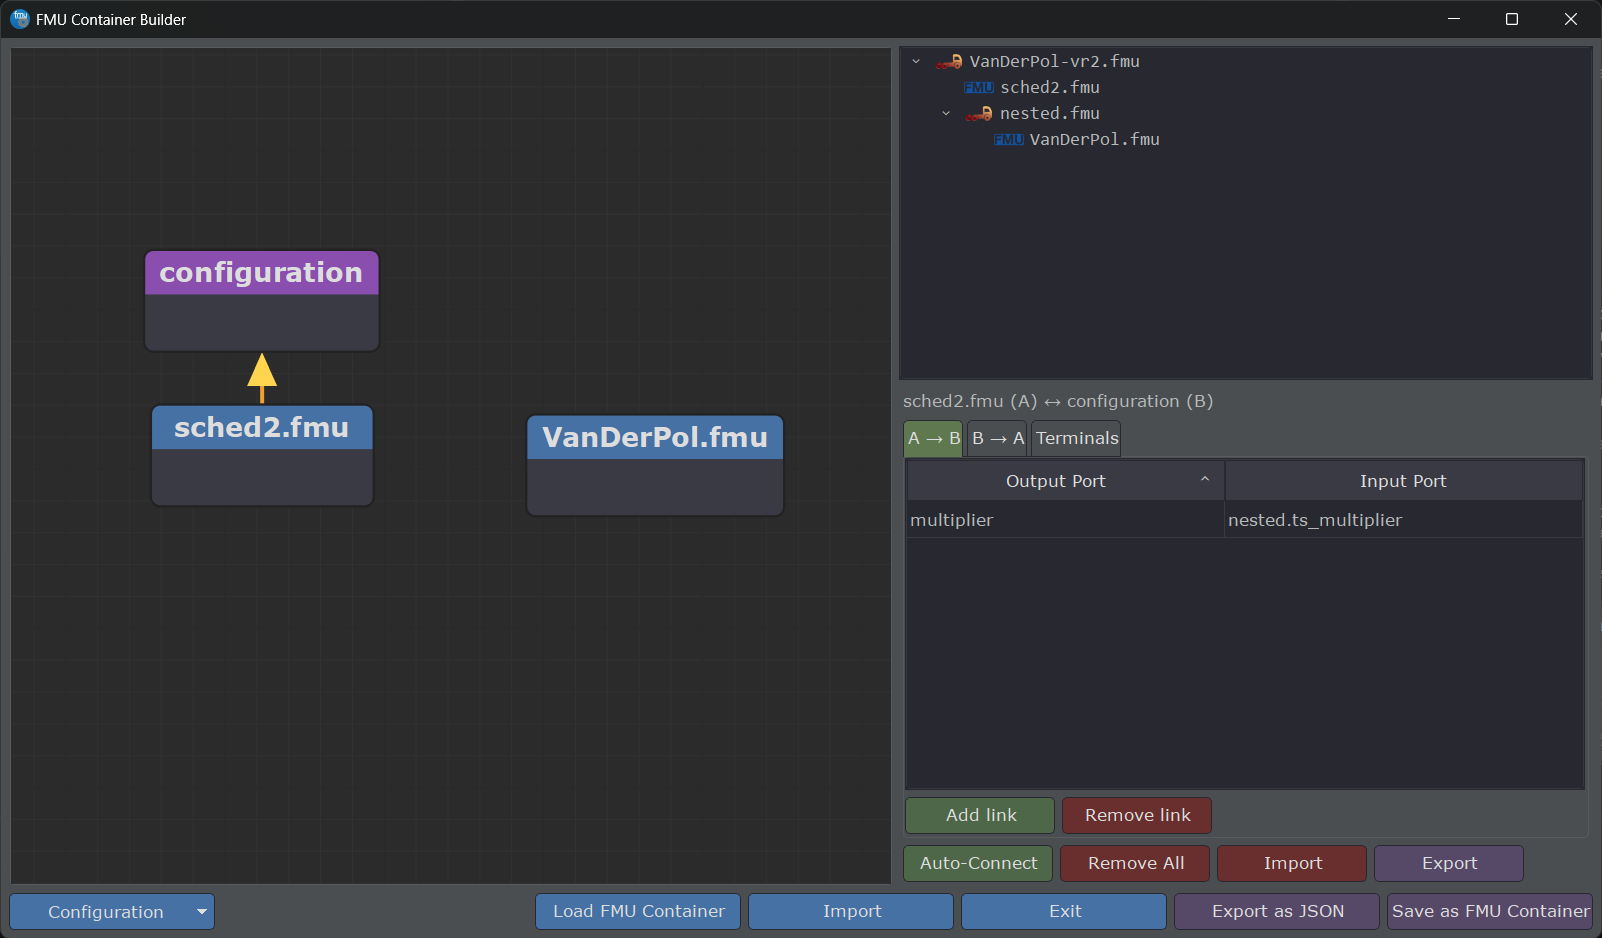This screenshot has width=1602, height=938.
Task: Click Save as FMU Container button
Action: pos(1490,911)
